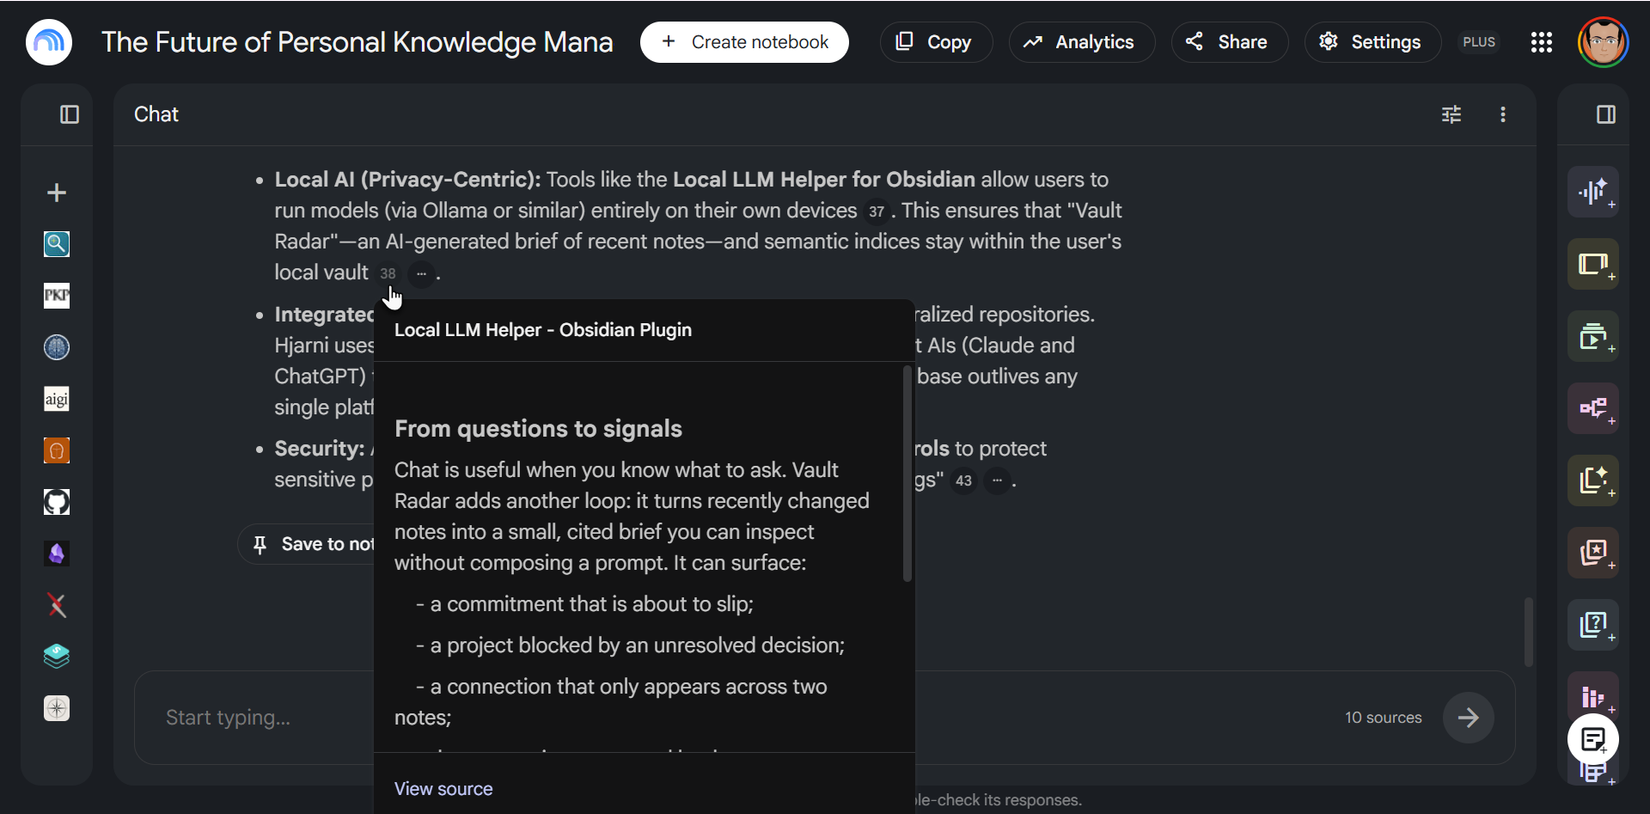Click the bold text Local AI (Privacy-Centric):
Image resolution: width=1650 pixels, height=814 pixels.
(407, 180)
